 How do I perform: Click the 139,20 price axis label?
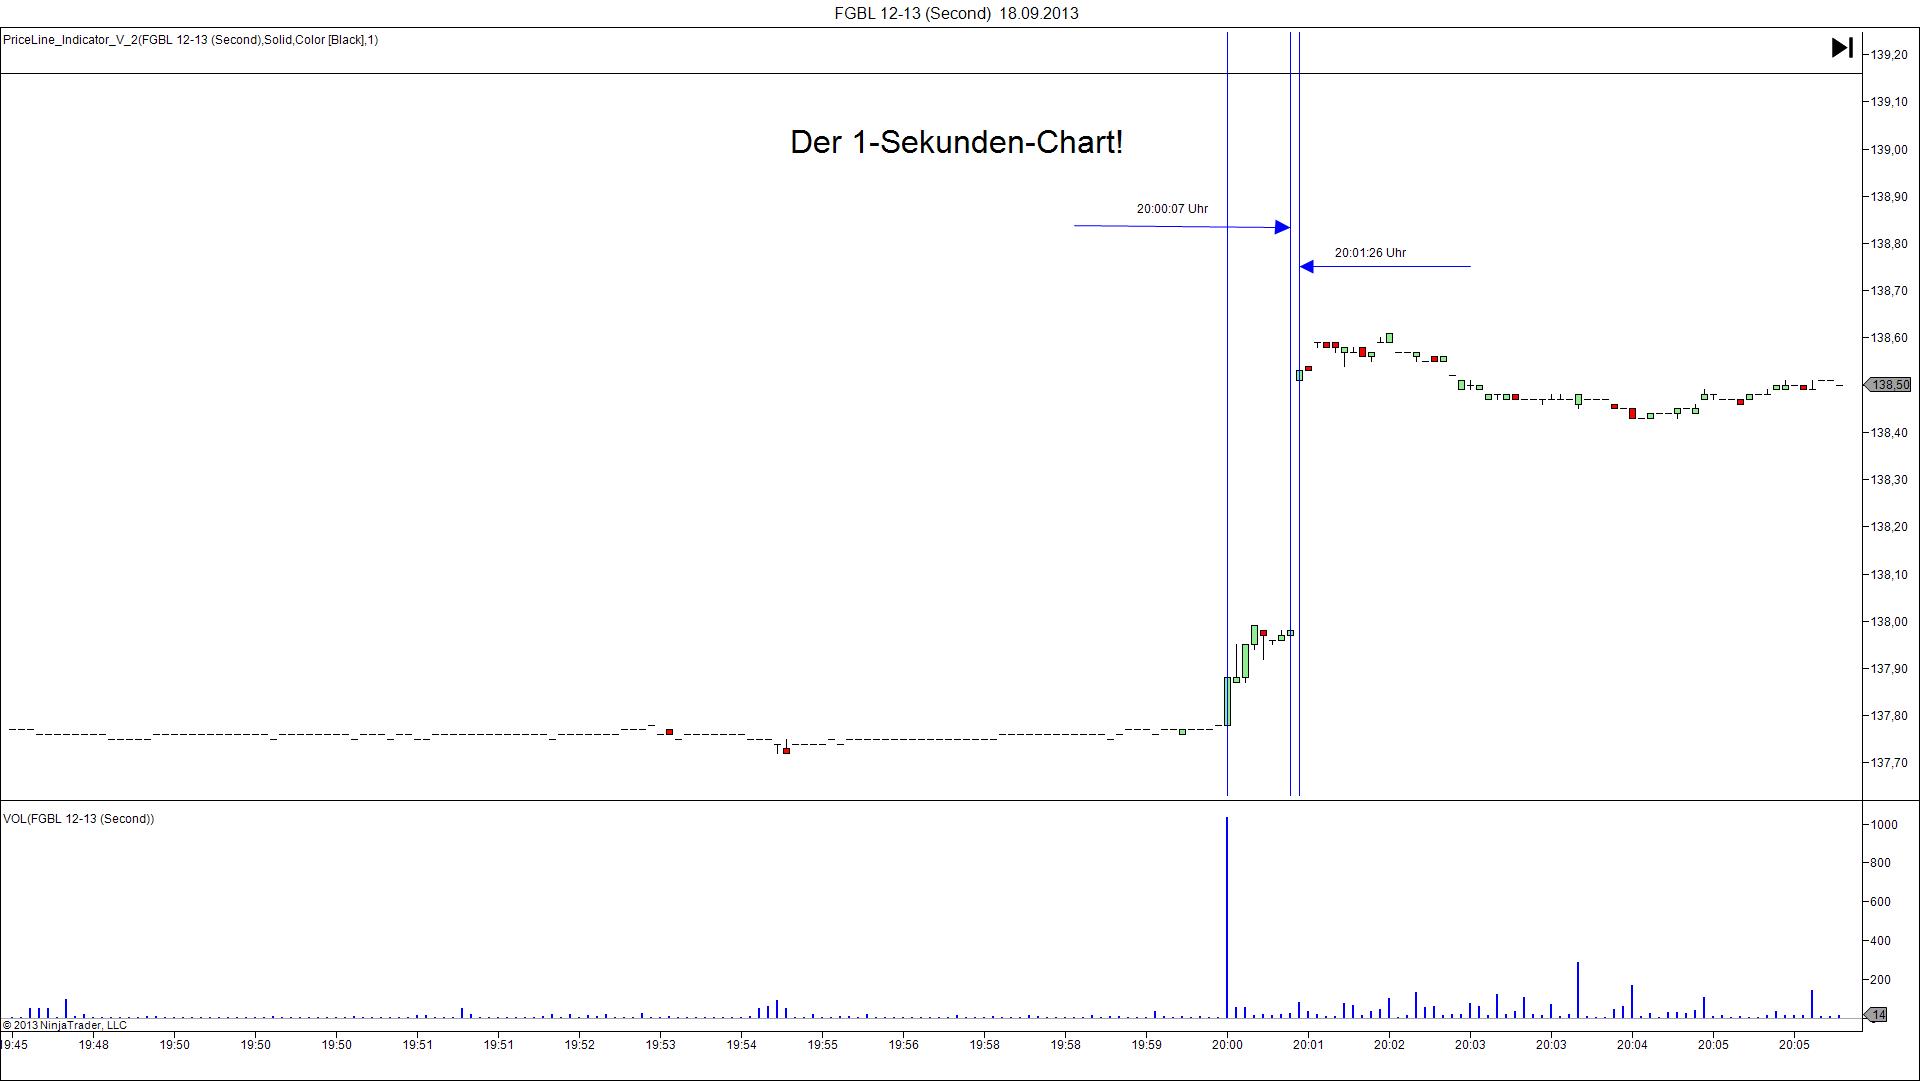coord(1889,55)
